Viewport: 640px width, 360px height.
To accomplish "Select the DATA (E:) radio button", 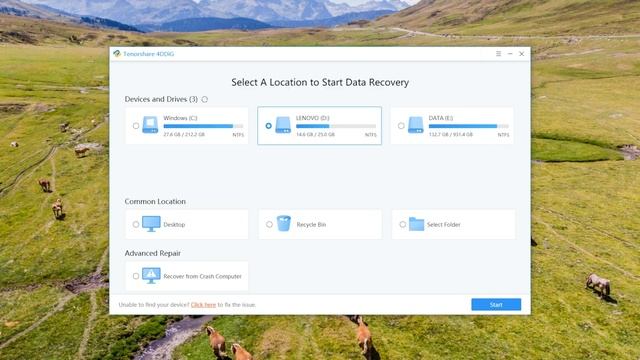I will (x=401, y=126).
